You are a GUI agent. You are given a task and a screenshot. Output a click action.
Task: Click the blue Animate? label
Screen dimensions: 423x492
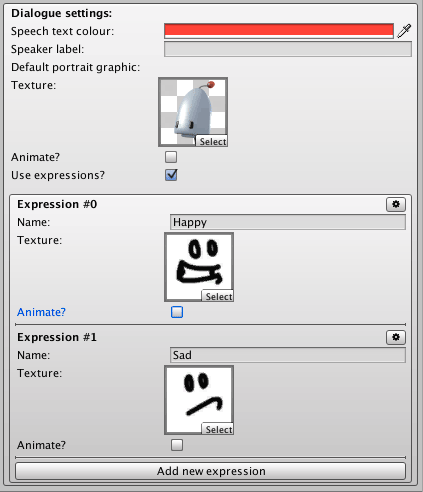pyautogui.click(x=41, y=312)
